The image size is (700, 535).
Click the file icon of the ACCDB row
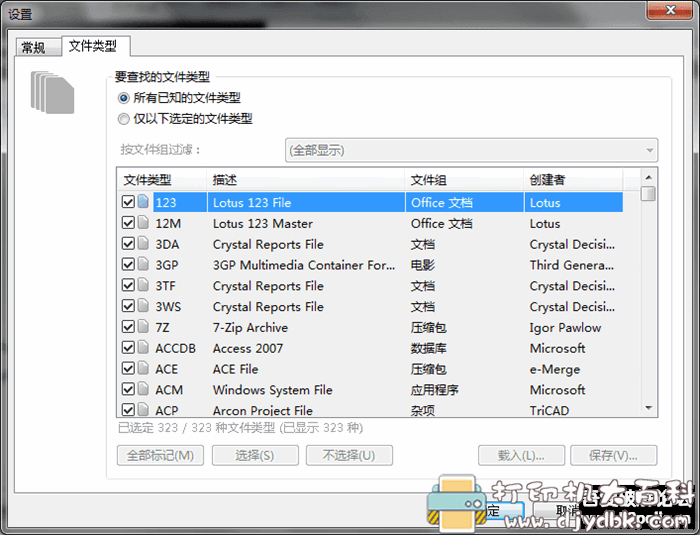coord(143,347)
